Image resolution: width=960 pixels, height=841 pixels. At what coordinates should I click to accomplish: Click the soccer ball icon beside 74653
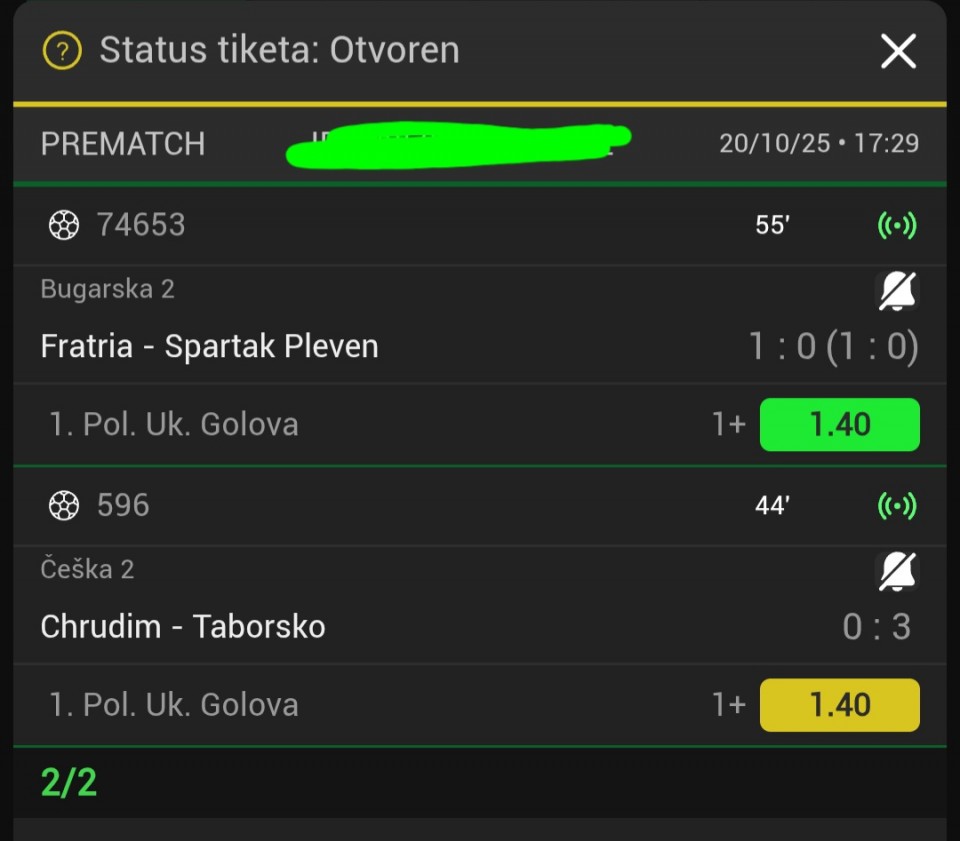point(64,226)
